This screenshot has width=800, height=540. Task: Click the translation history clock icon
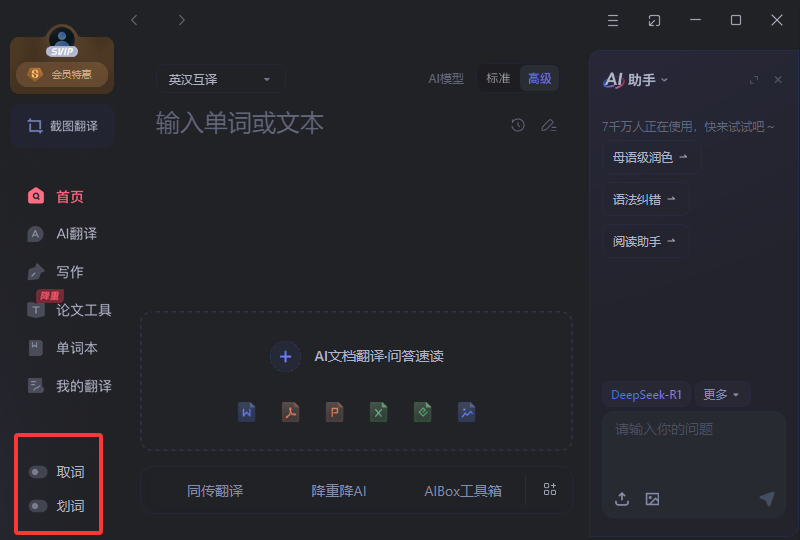click(x=518, y=125)
